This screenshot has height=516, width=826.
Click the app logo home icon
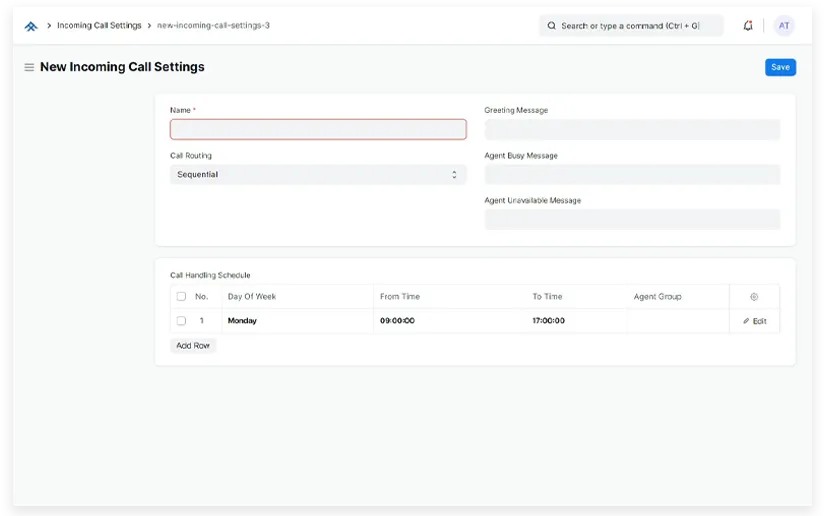click(31, 26)
